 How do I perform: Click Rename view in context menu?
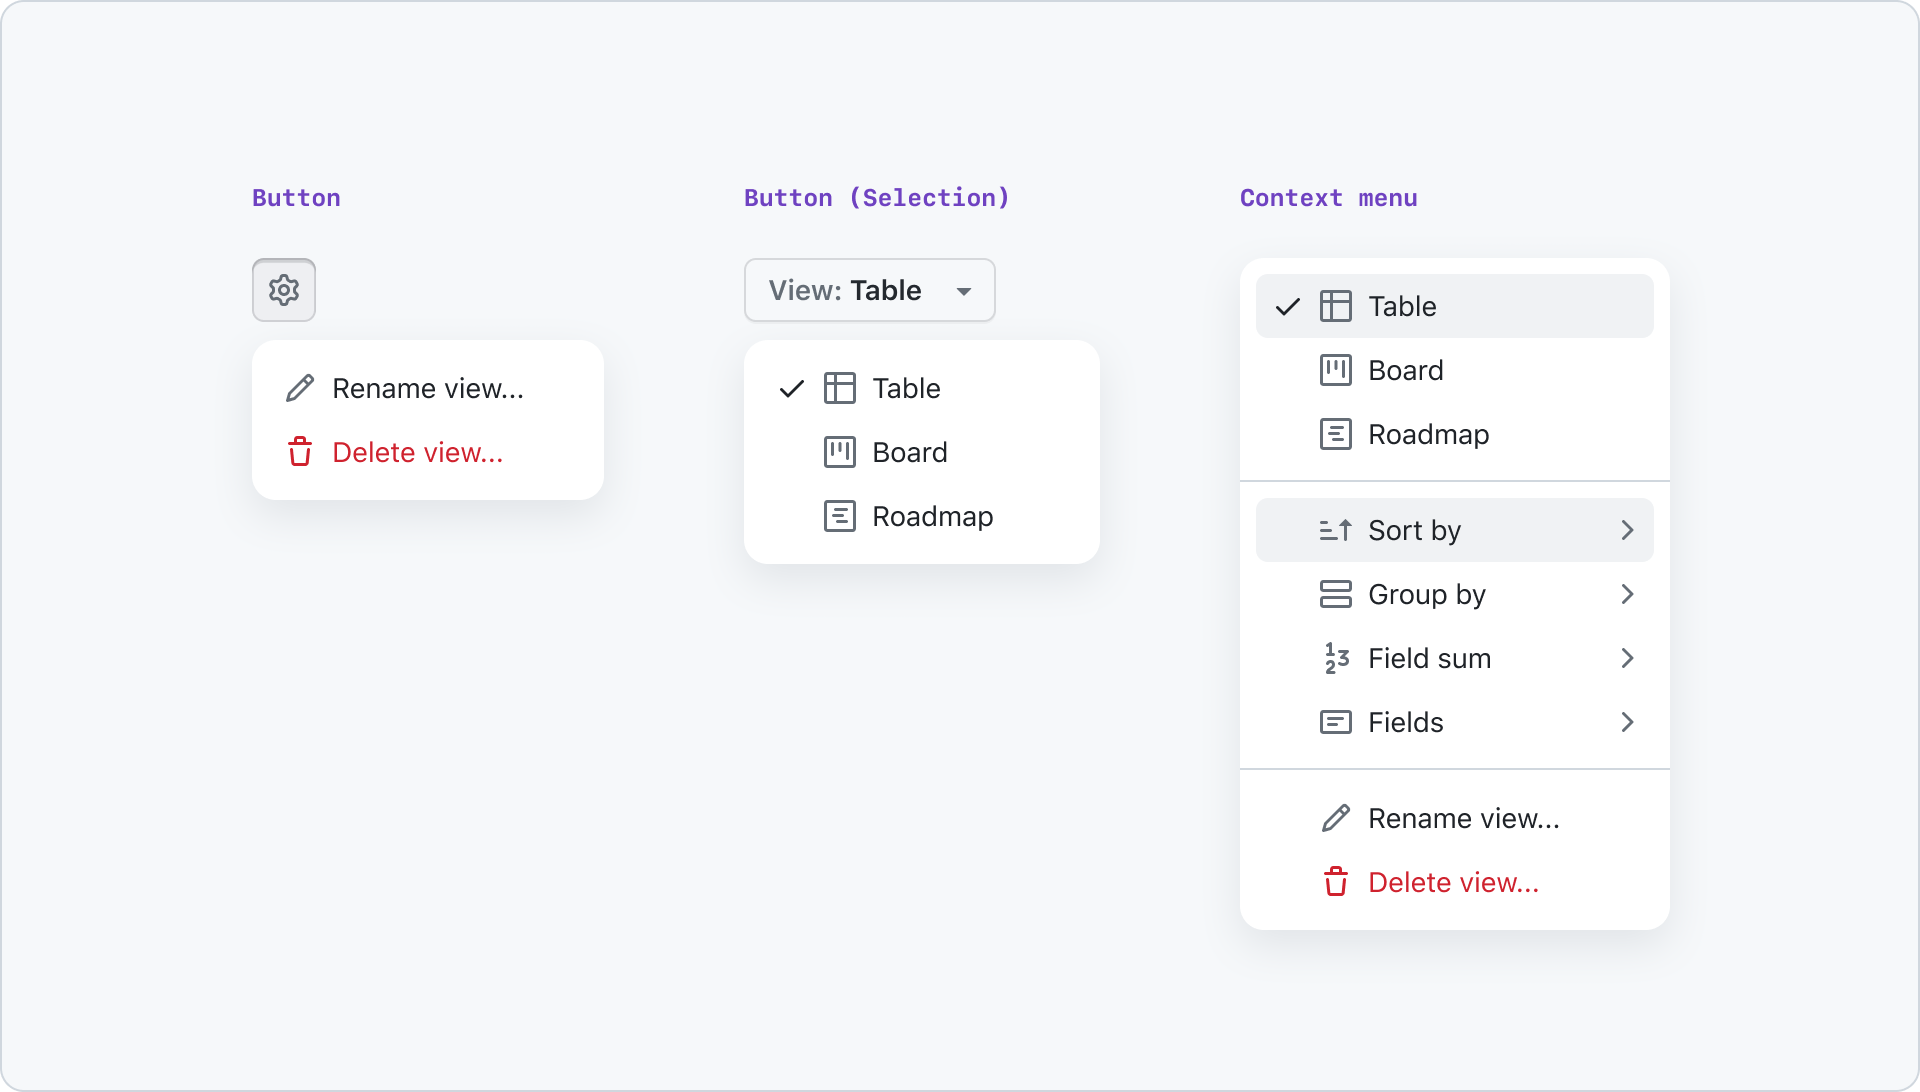click(x=1453, y=818)
